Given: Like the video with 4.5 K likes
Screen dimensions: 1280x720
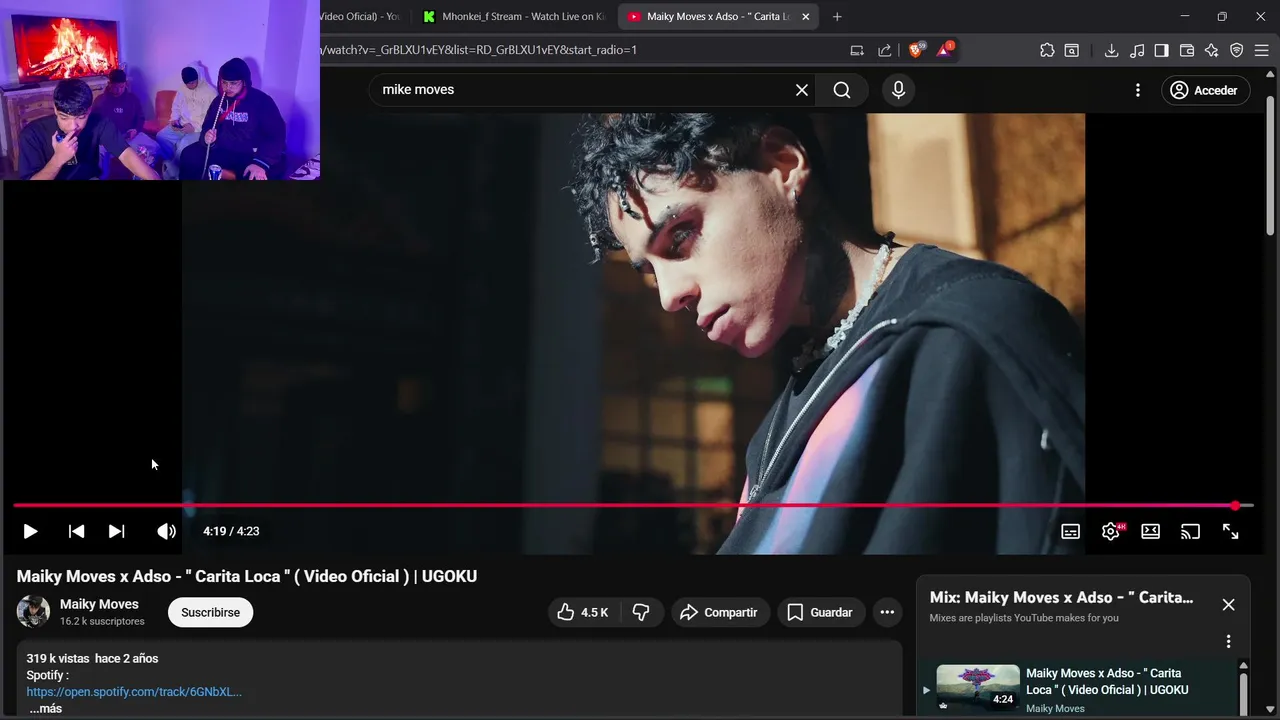Looking at the screenshot, I should (x=584, y=612).
